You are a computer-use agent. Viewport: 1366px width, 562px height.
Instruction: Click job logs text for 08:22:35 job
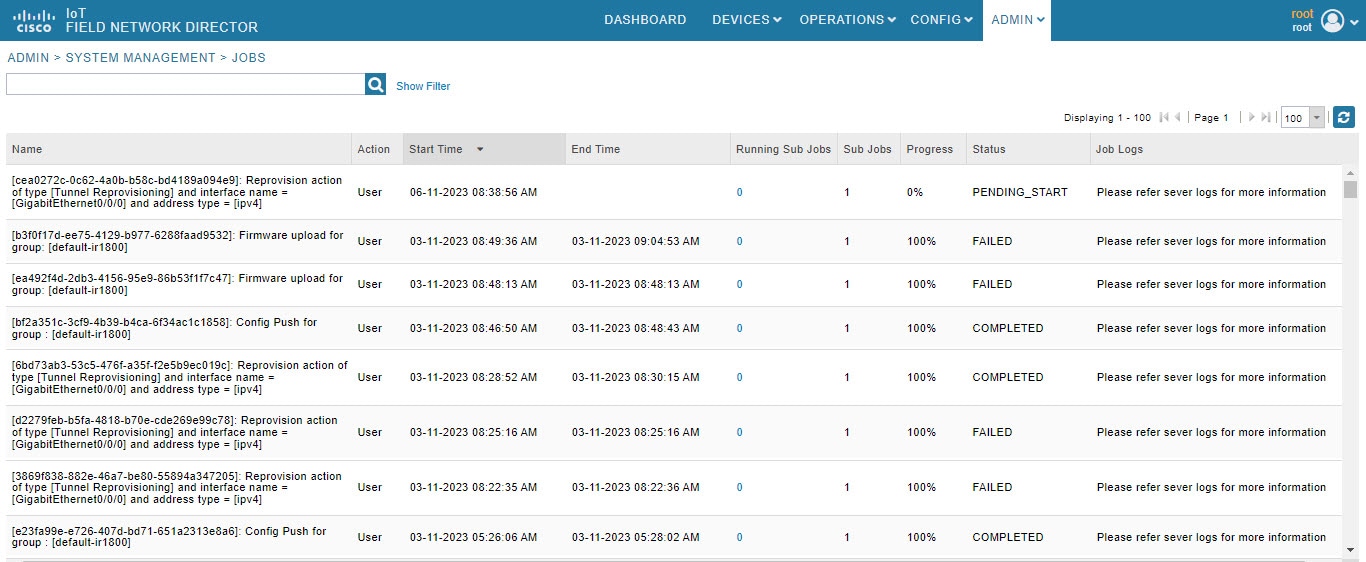(x=1211, y=487)
